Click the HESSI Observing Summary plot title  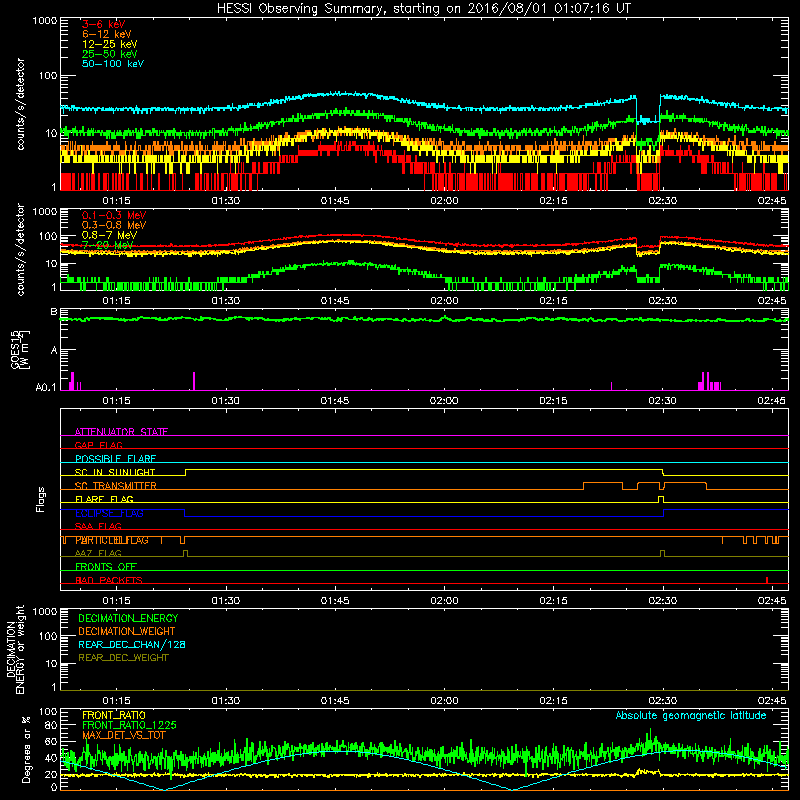click(x=423, y=8)
